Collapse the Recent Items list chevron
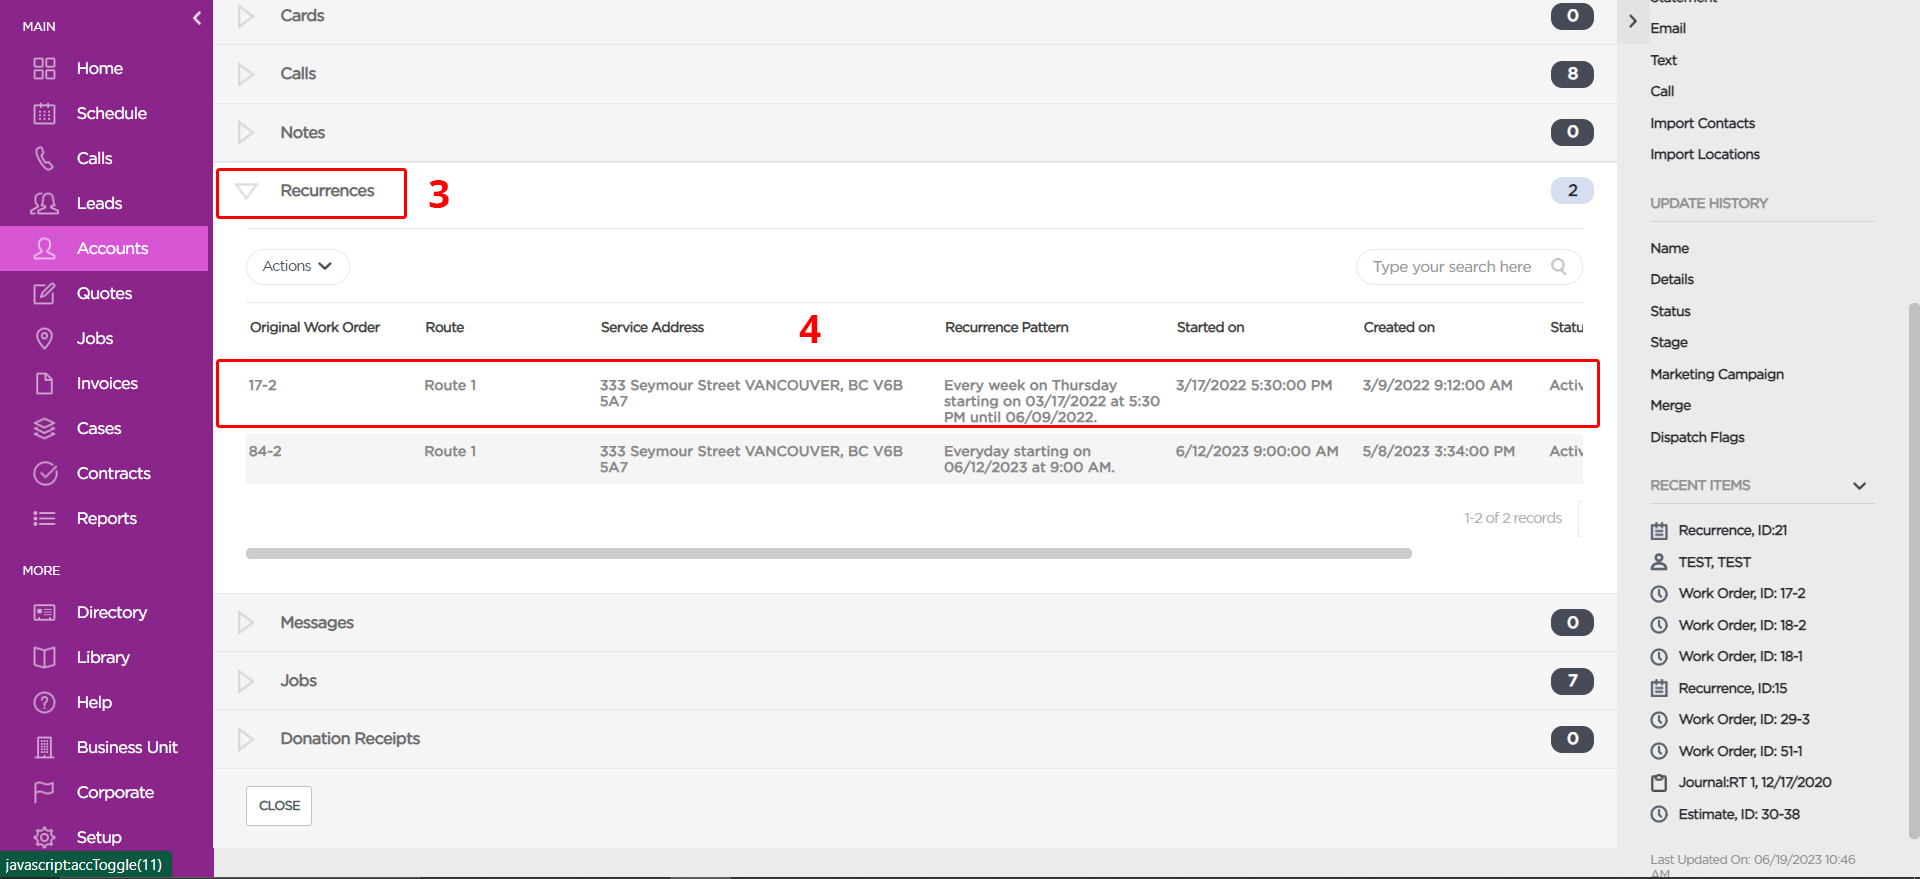Screen dimensions: 1920x879 [1859, 486]
